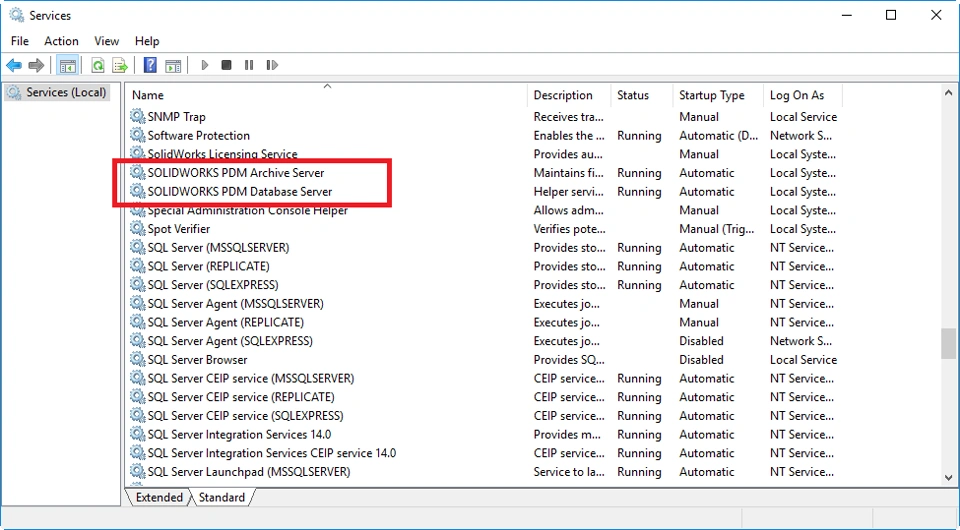Click the gear icon beside Spot Verifier
The image size is (960, 530).
tap(138, 229)
